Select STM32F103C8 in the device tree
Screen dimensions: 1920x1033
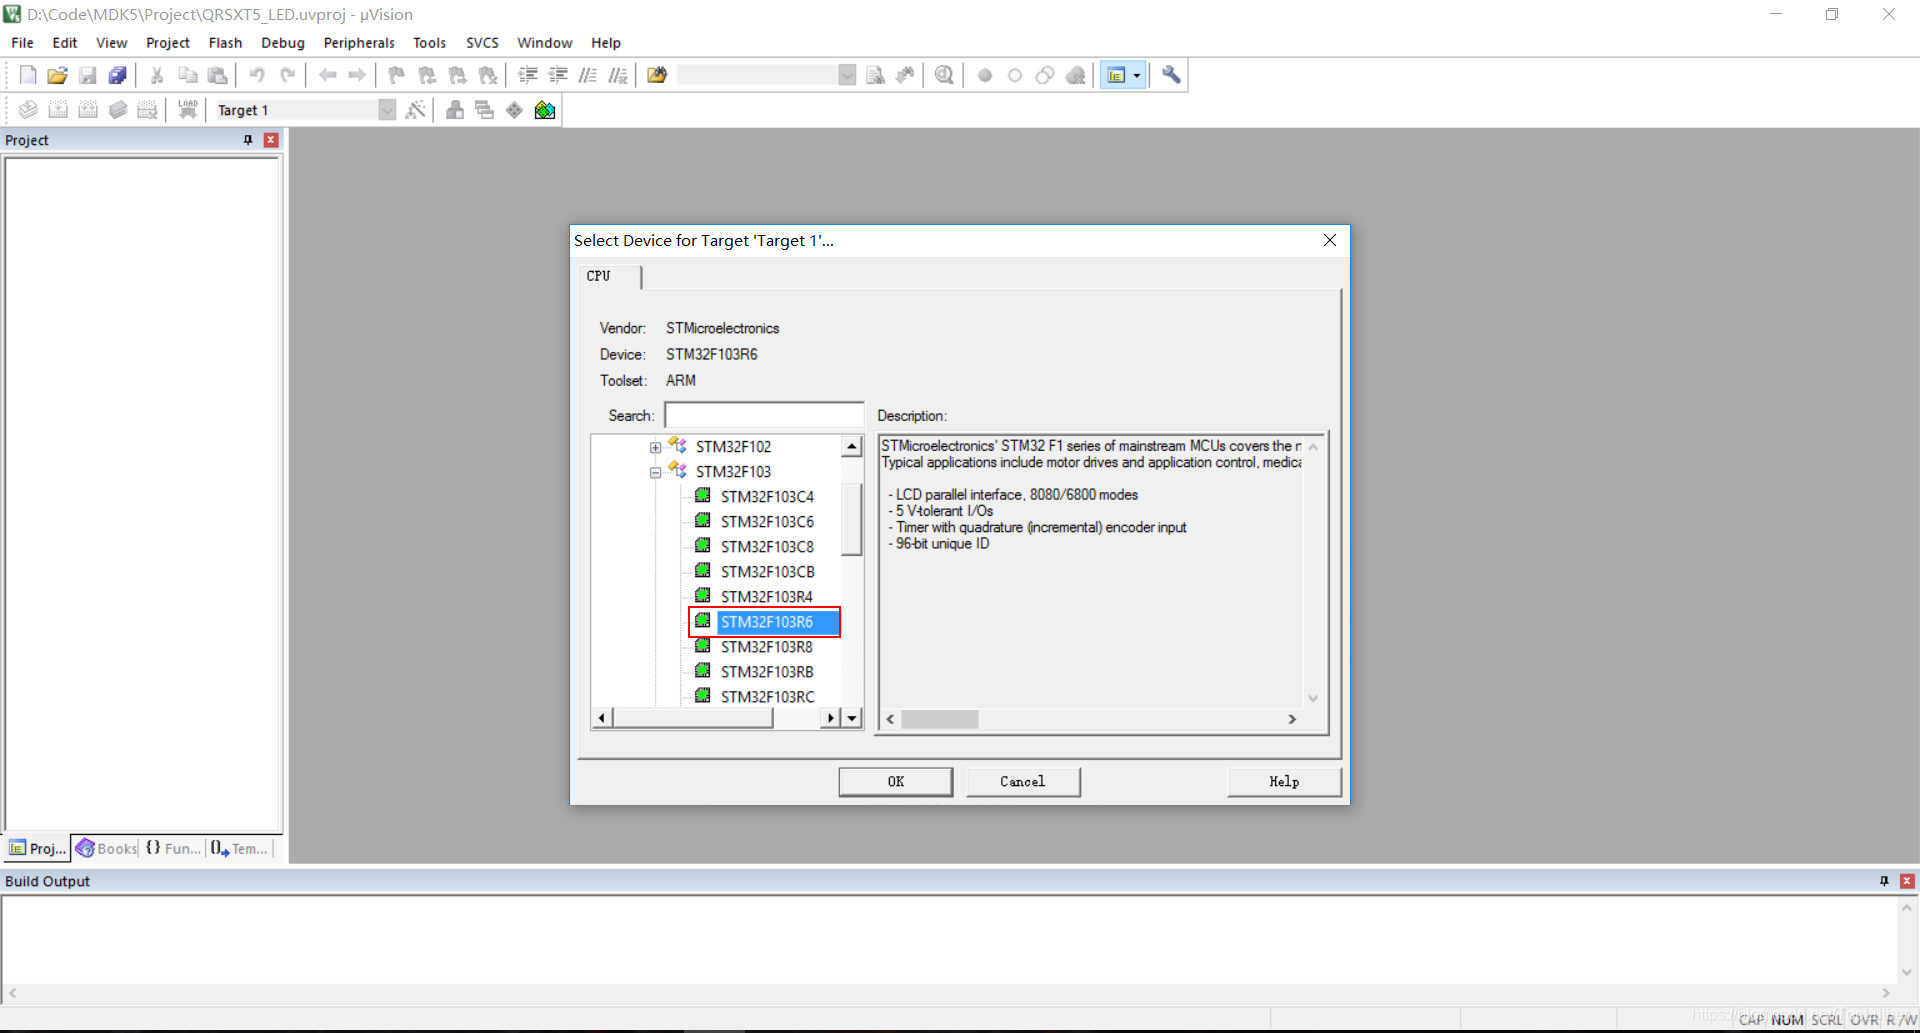(767, 547)
